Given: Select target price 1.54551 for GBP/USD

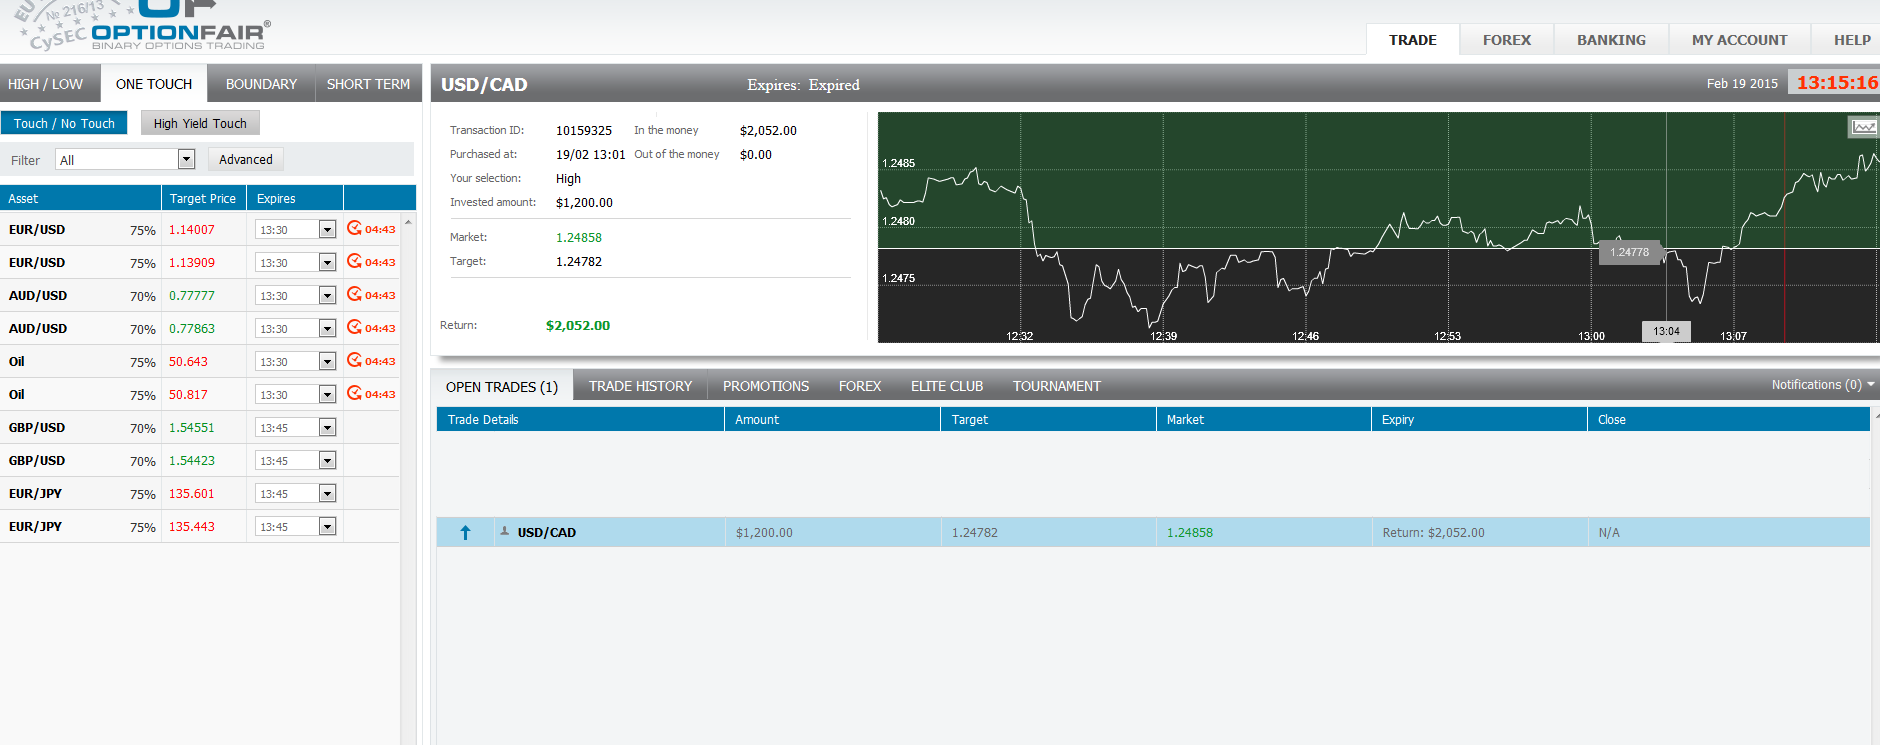Looking at the screenshot, I should [x=192, y=427].
